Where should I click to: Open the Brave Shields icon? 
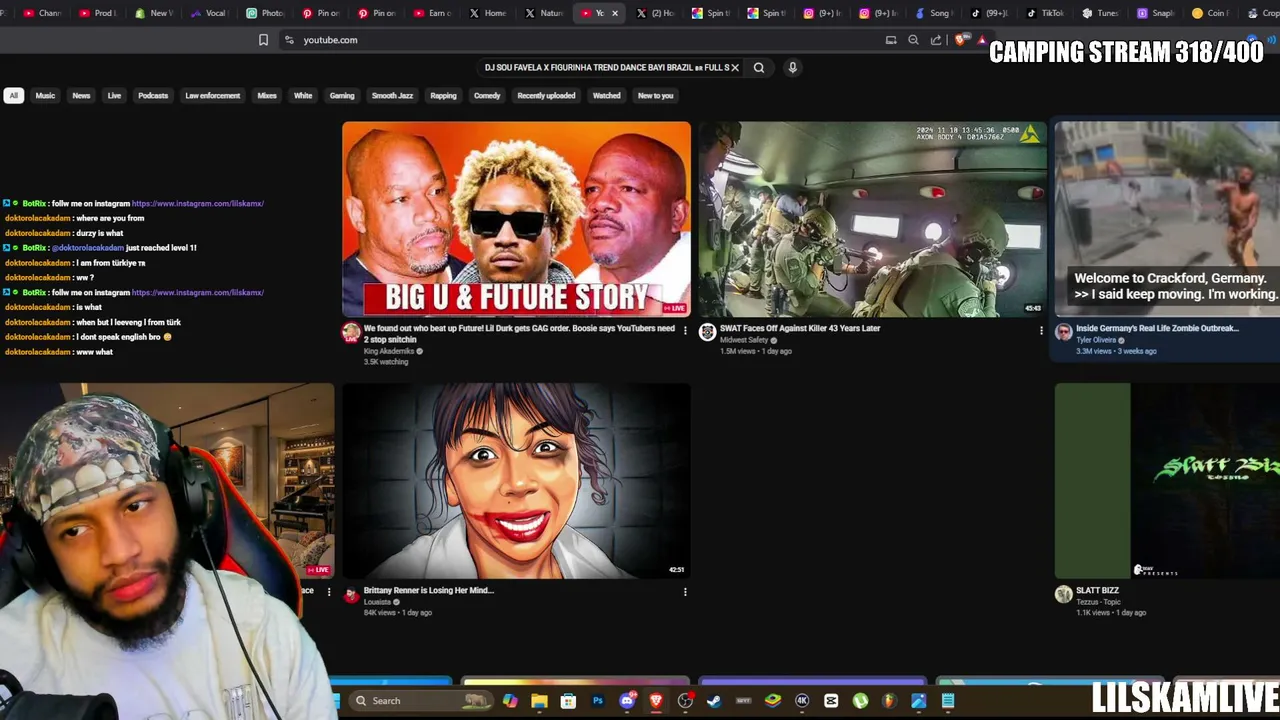tap(960, 40)
